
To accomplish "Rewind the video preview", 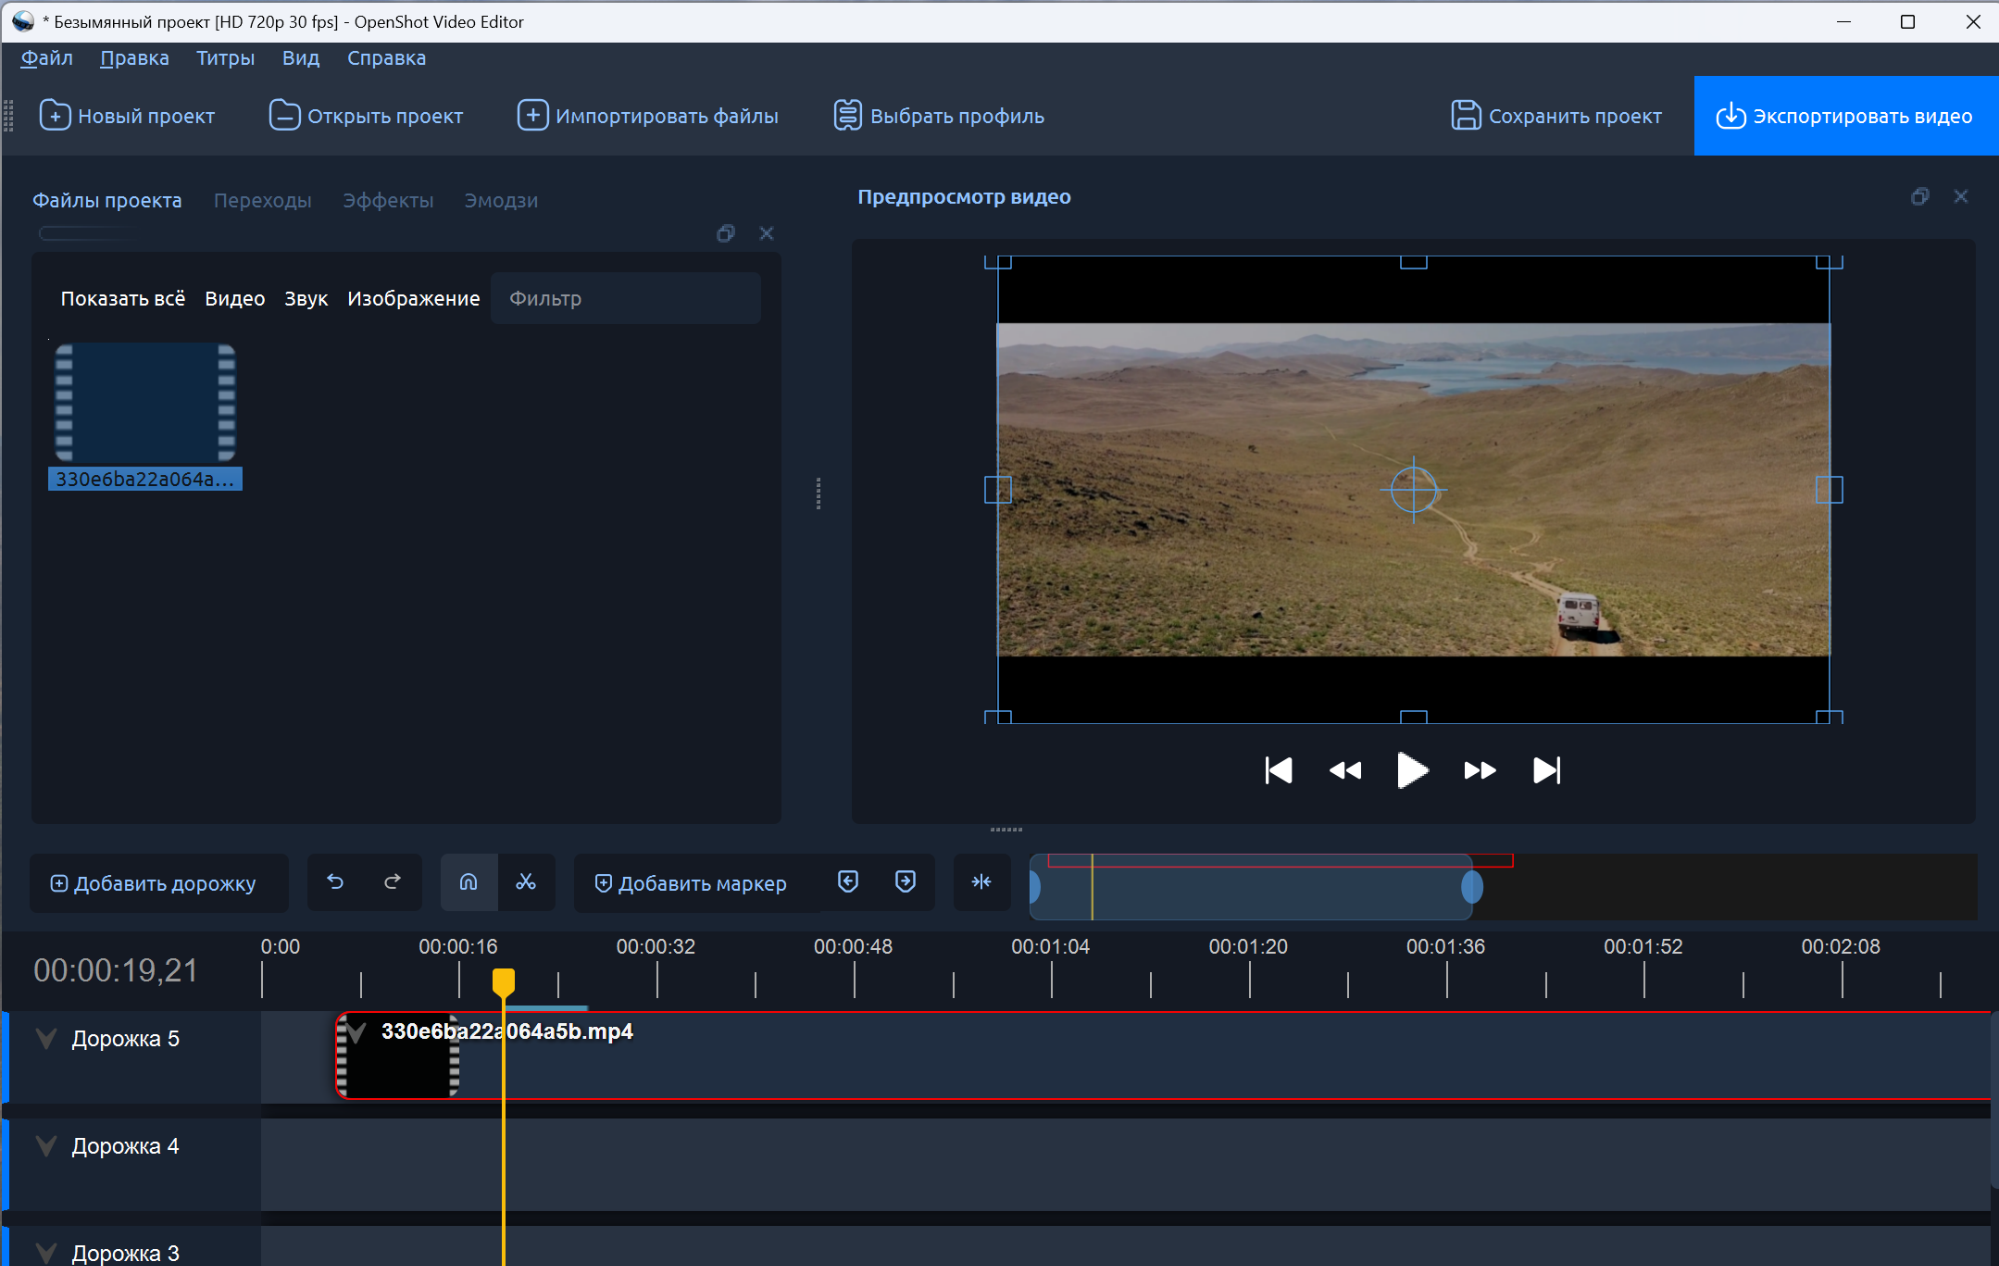I will [1345, 771].
